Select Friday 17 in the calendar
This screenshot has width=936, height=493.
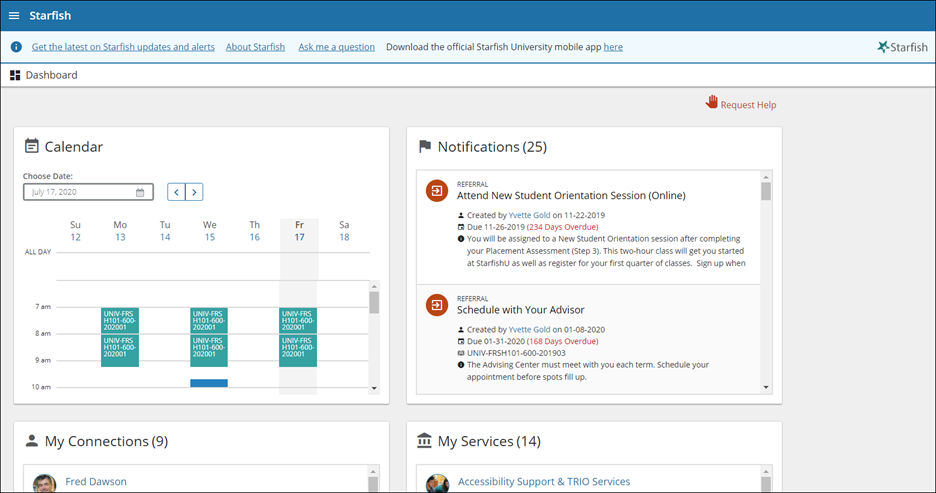click(x=299, y=237)
